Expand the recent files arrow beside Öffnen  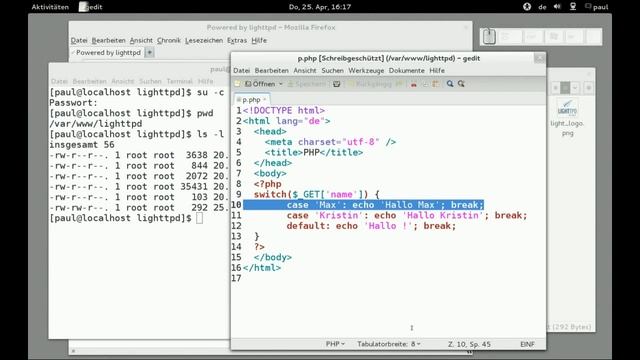[281, 84]
